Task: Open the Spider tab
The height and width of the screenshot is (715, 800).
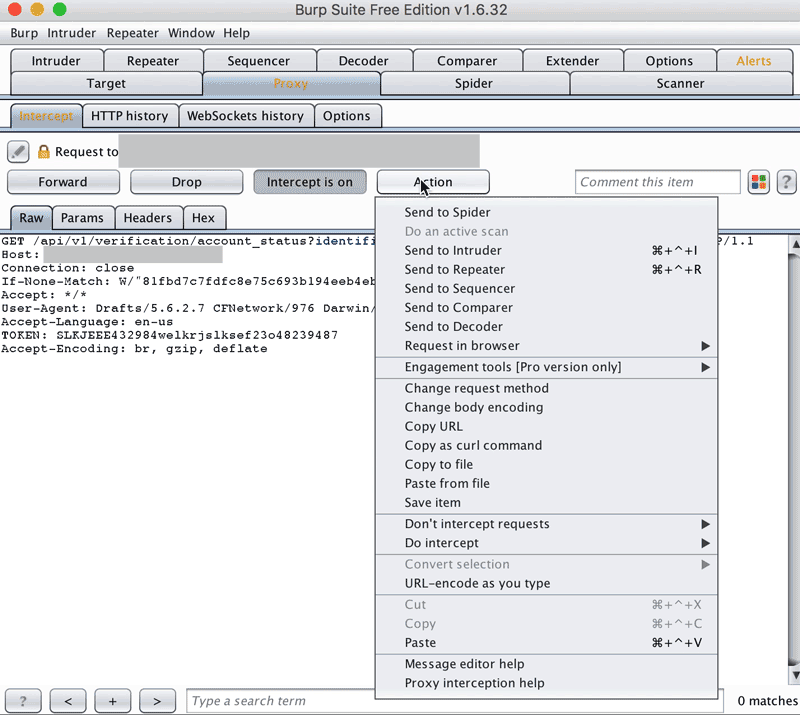Action: [x=474, y=83]
